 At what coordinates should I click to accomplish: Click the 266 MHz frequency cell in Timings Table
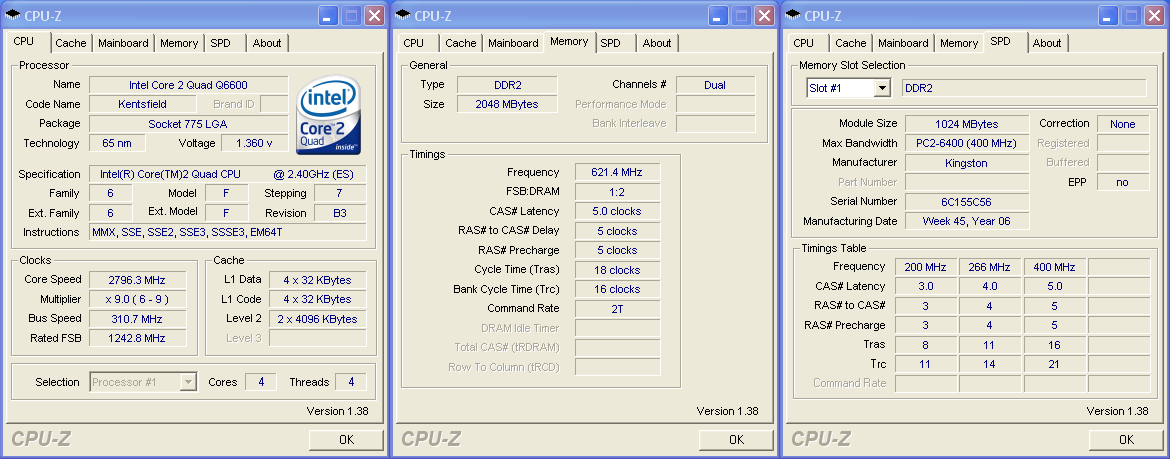pos(989,266)
